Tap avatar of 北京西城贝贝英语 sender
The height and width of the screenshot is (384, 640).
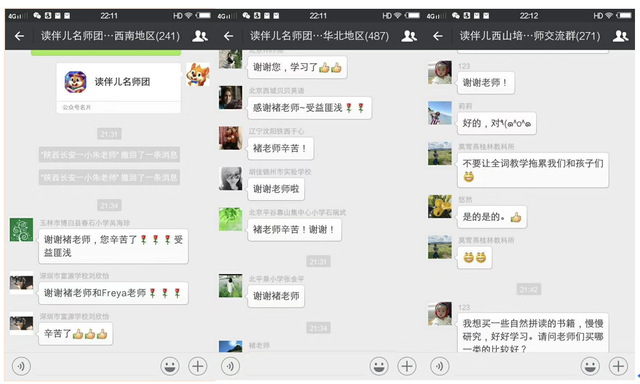tap(231, 97)
